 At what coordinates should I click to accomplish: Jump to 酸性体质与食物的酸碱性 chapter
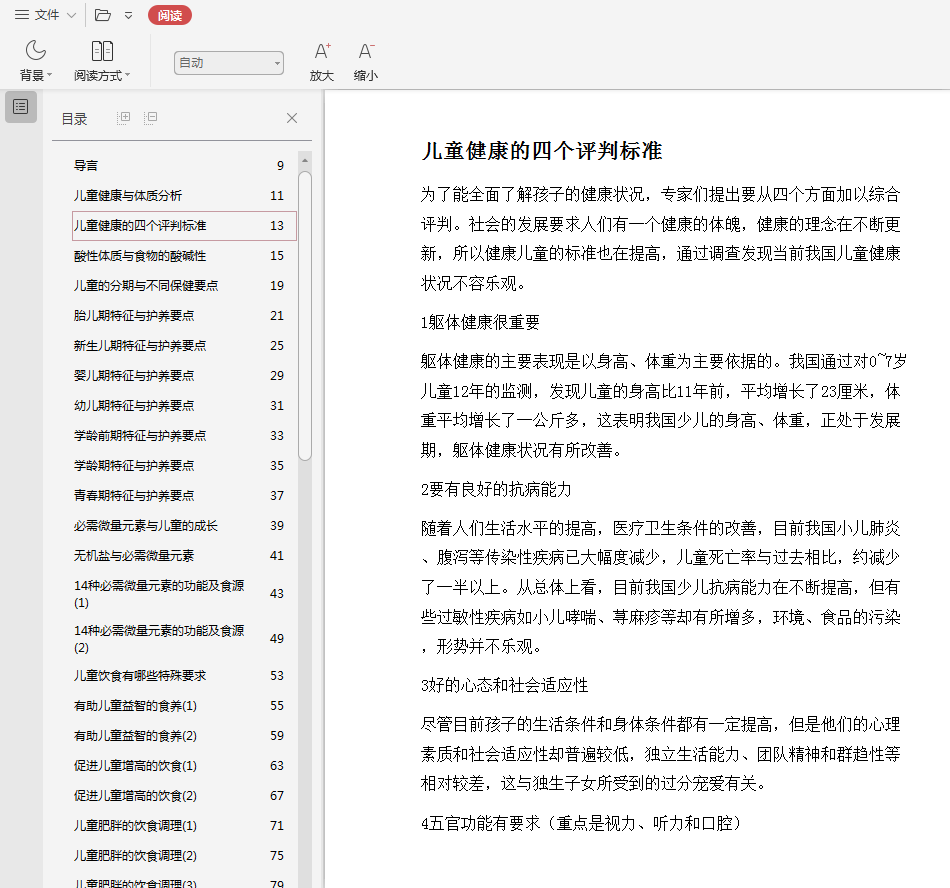140,256
